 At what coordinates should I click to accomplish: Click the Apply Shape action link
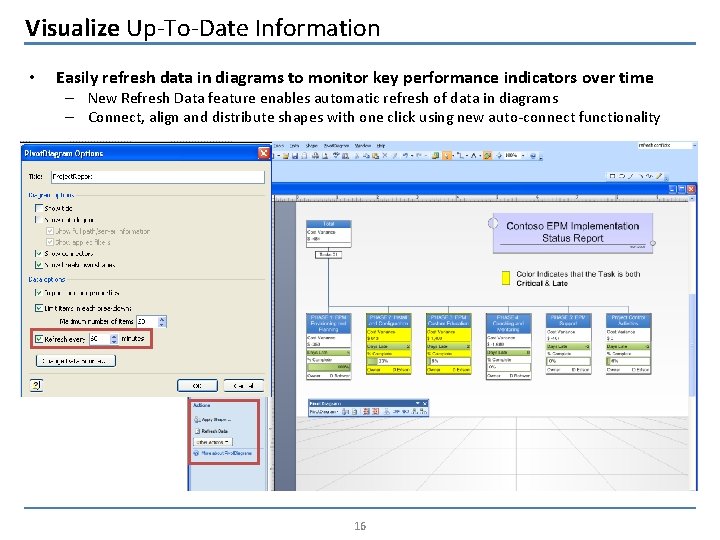216,419
